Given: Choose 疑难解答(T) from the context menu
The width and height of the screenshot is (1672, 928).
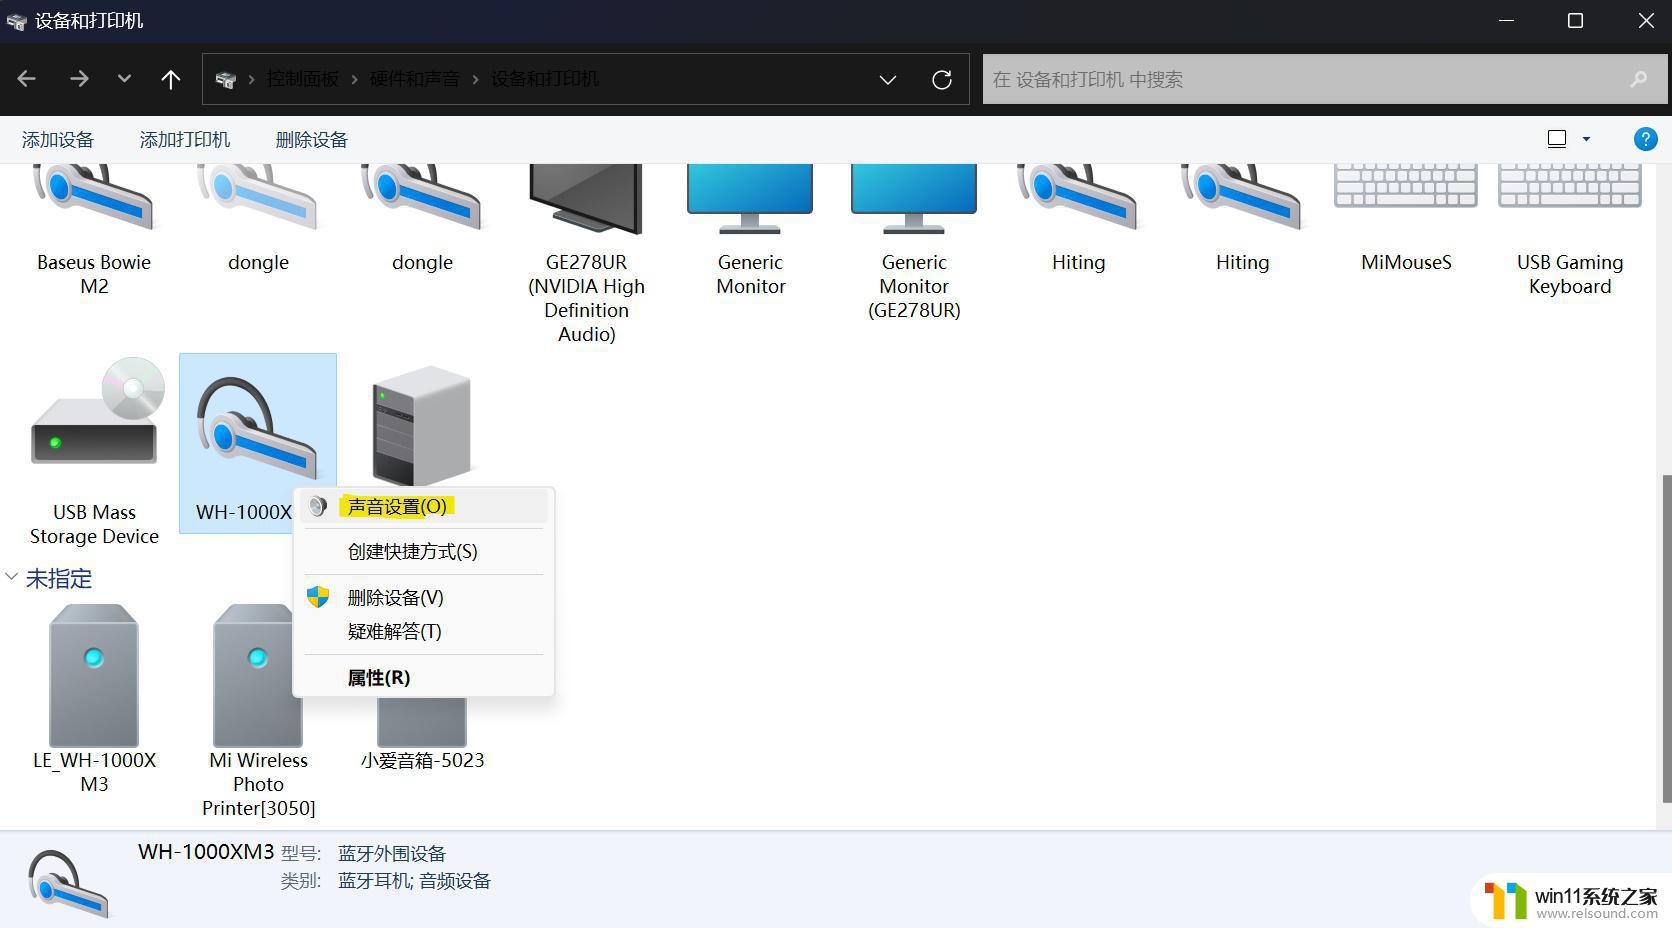Looking at the screenshot, I should (x=424, y=631).
